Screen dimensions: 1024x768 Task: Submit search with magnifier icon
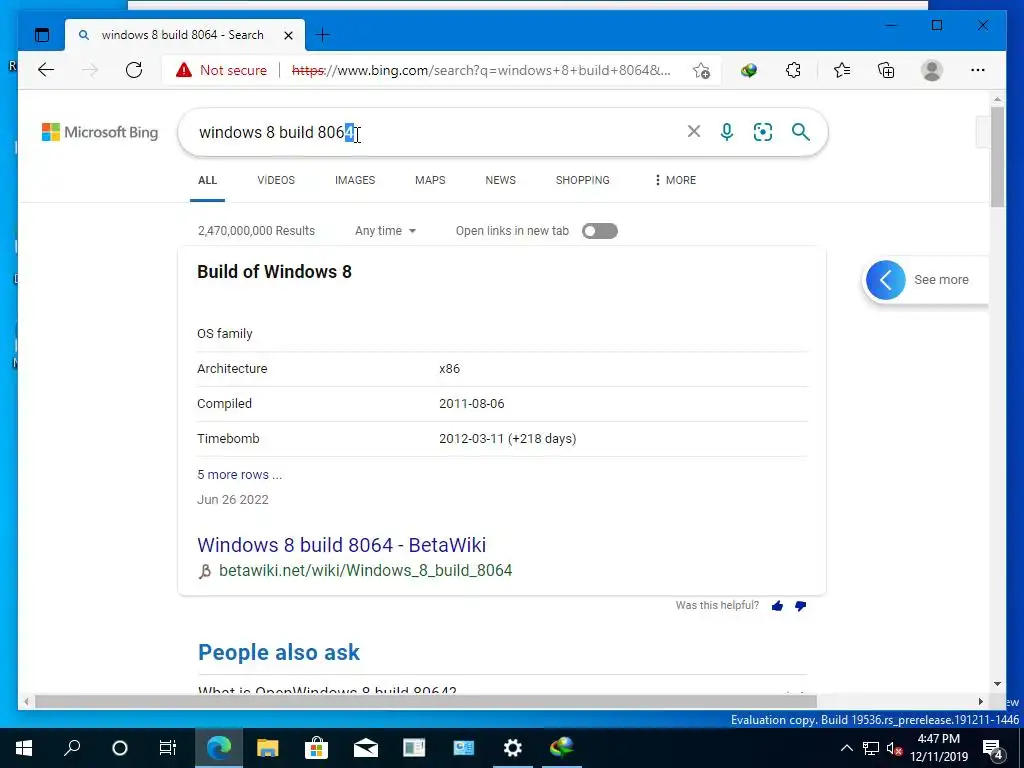pyautogui.click(x=801, y=132)
